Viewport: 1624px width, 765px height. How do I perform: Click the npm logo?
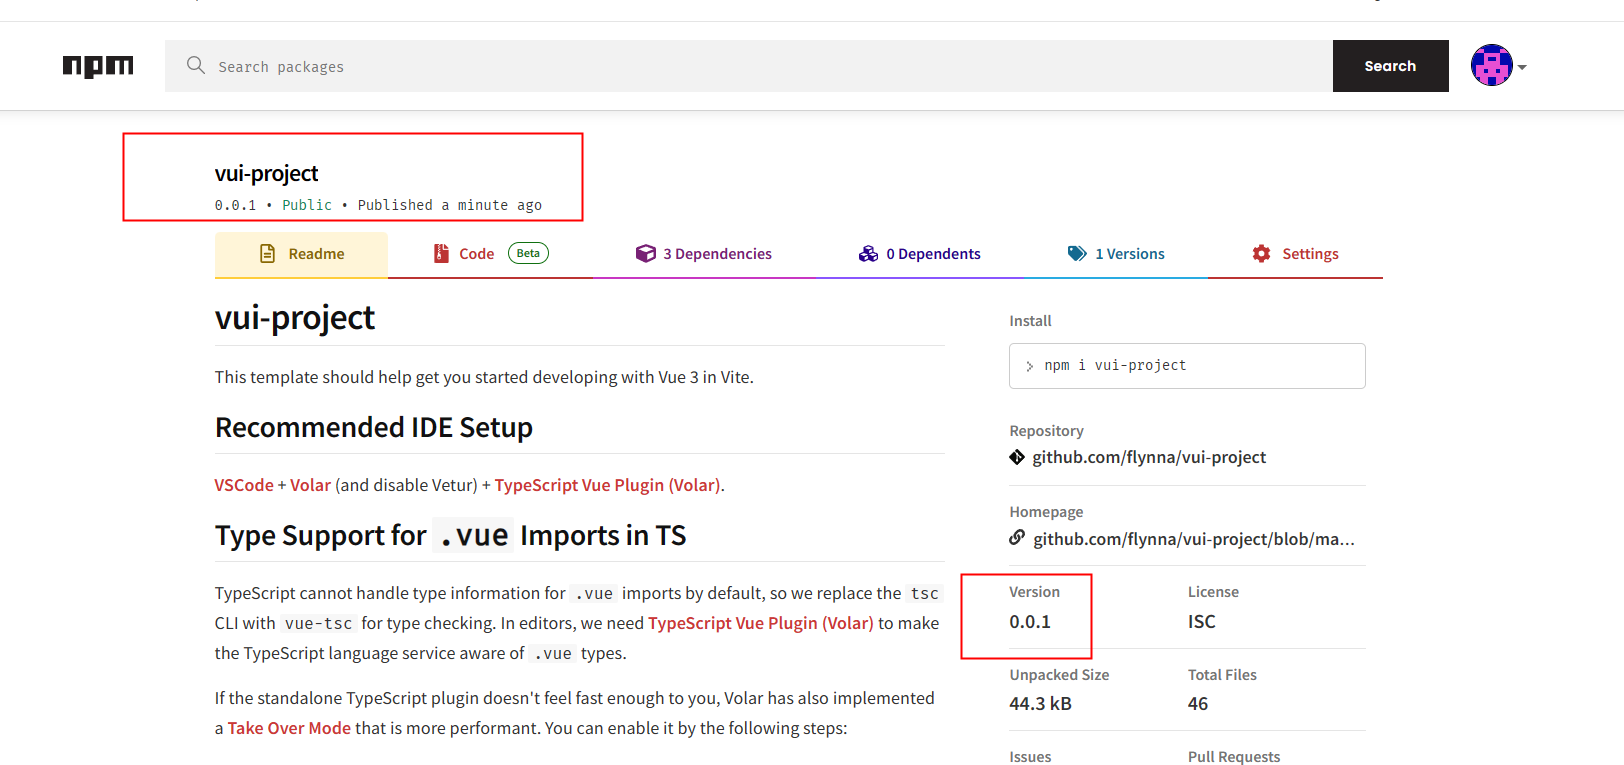[x=98, y=66]
